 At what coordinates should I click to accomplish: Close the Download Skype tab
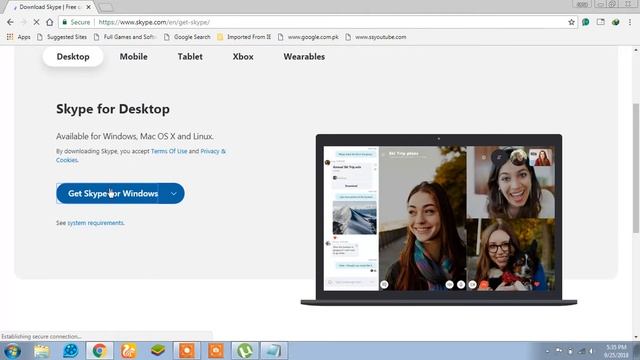[x=89, y=7]
